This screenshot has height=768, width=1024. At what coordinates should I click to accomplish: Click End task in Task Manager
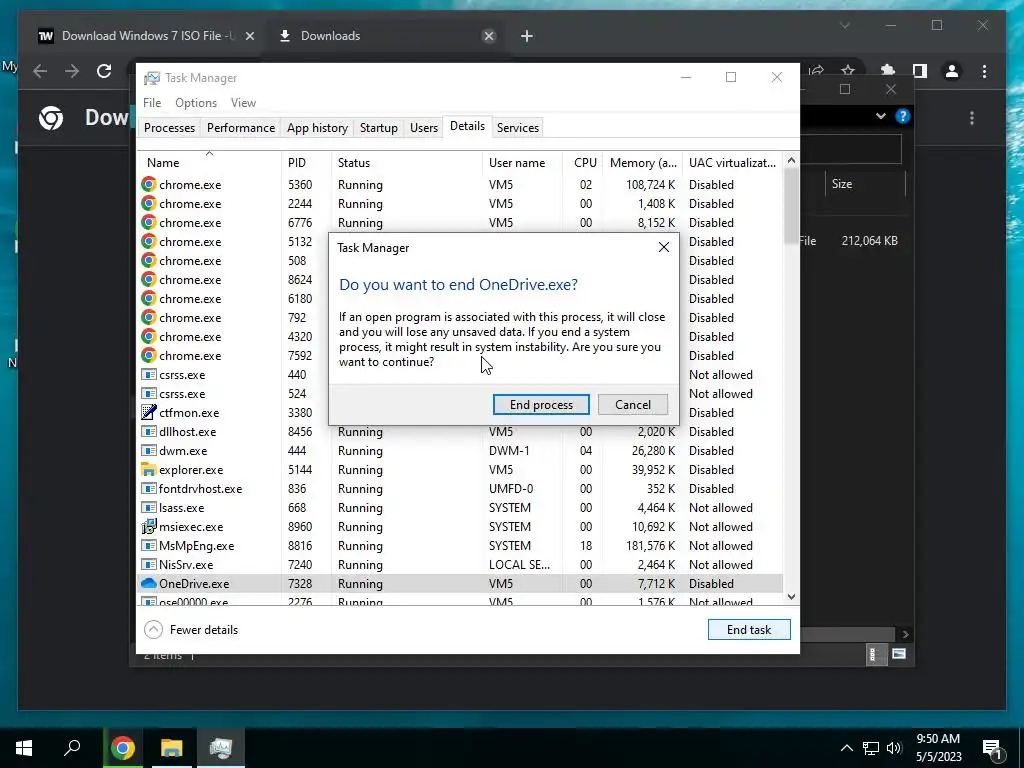point(749,630)
